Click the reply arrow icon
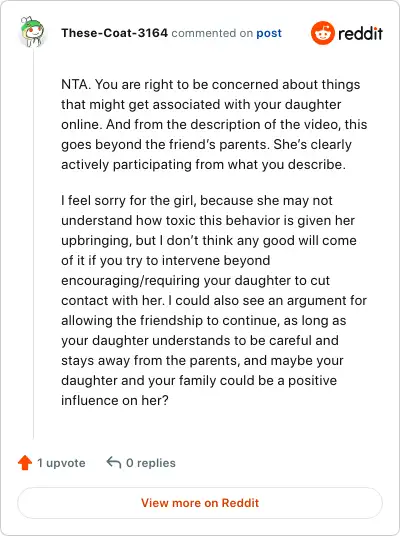Image resolution: width=400 pixels, height=536 pixels. [x=114, y=463]
